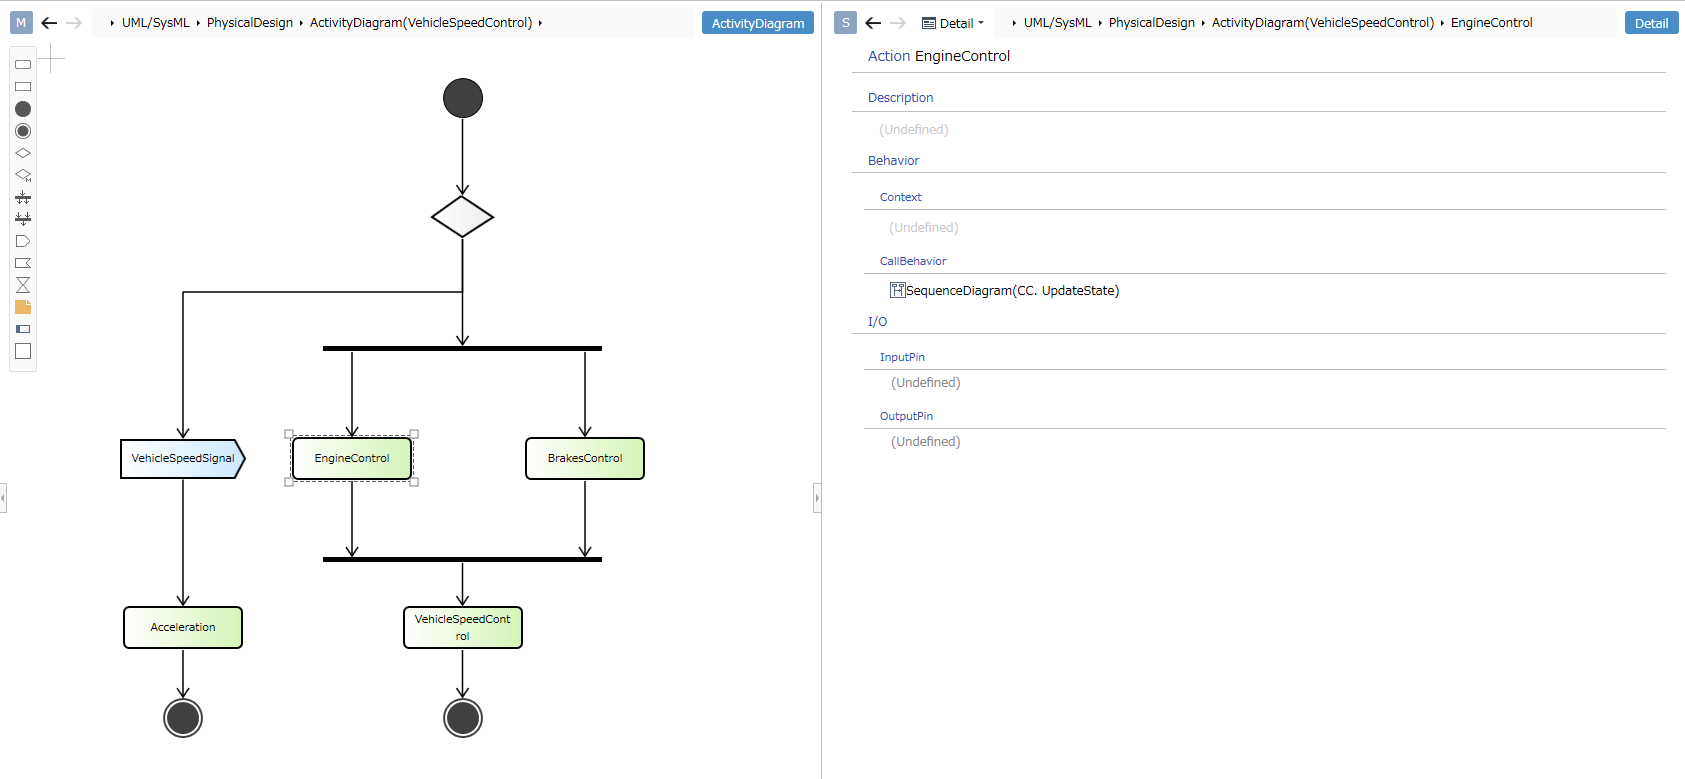Open EngineControl breadcrumb in the right pane
The width and height of the screenshot is (1685, 779).
[x=1491, y=23]
